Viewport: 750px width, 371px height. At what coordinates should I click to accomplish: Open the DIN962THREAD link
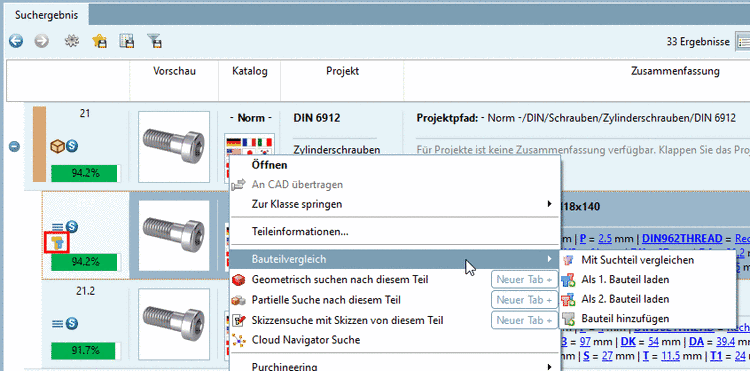pos(682,238)
